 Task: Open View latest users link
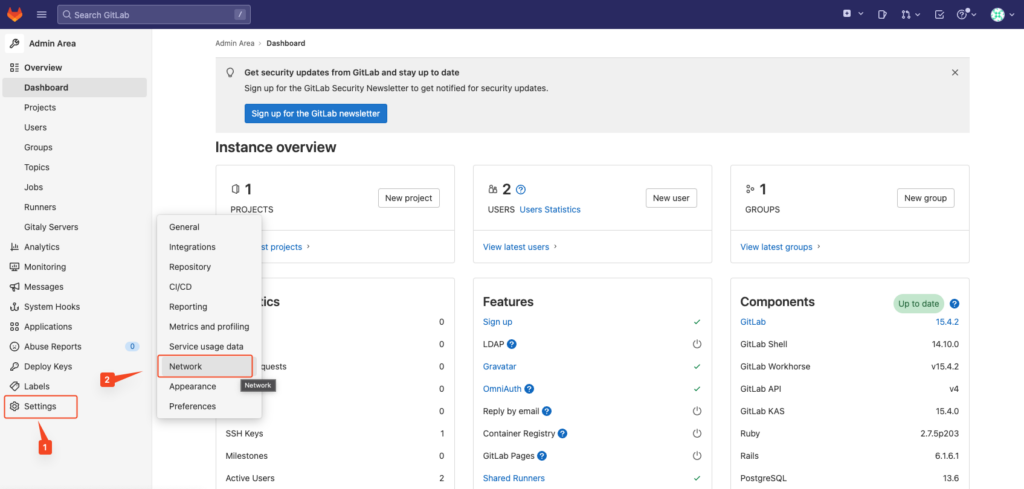(516, 247)
